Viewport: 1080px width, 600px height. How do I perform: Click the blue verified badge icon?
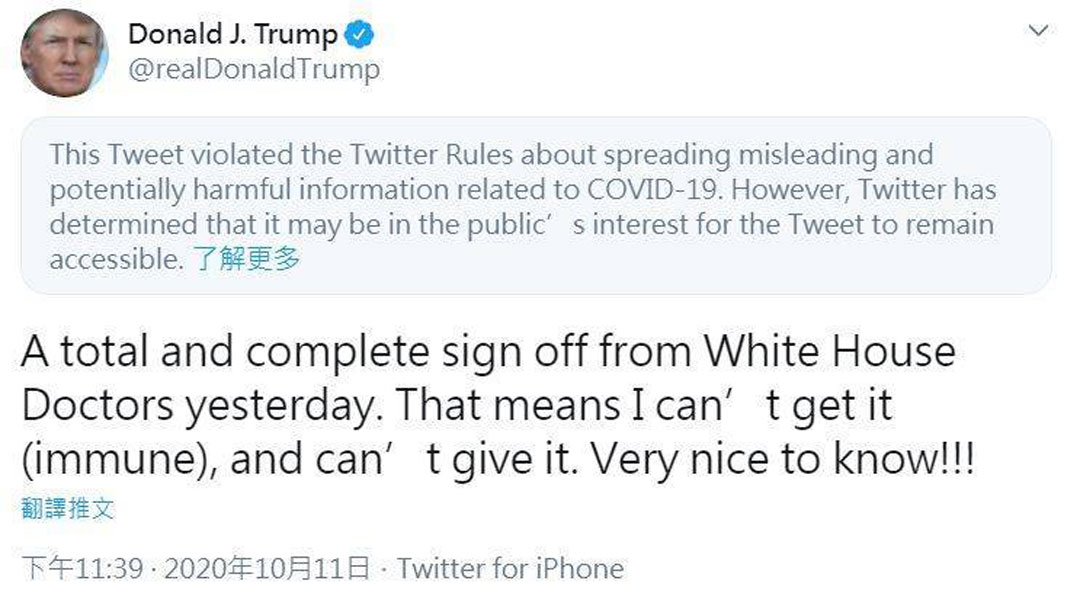click(359, 34)
